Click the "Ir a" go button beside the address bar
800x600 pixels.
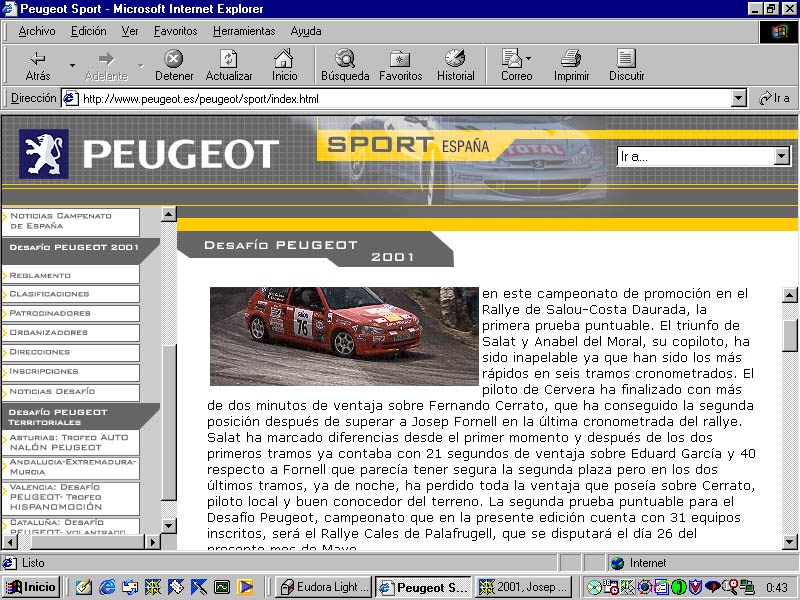[x=774, y=98]
